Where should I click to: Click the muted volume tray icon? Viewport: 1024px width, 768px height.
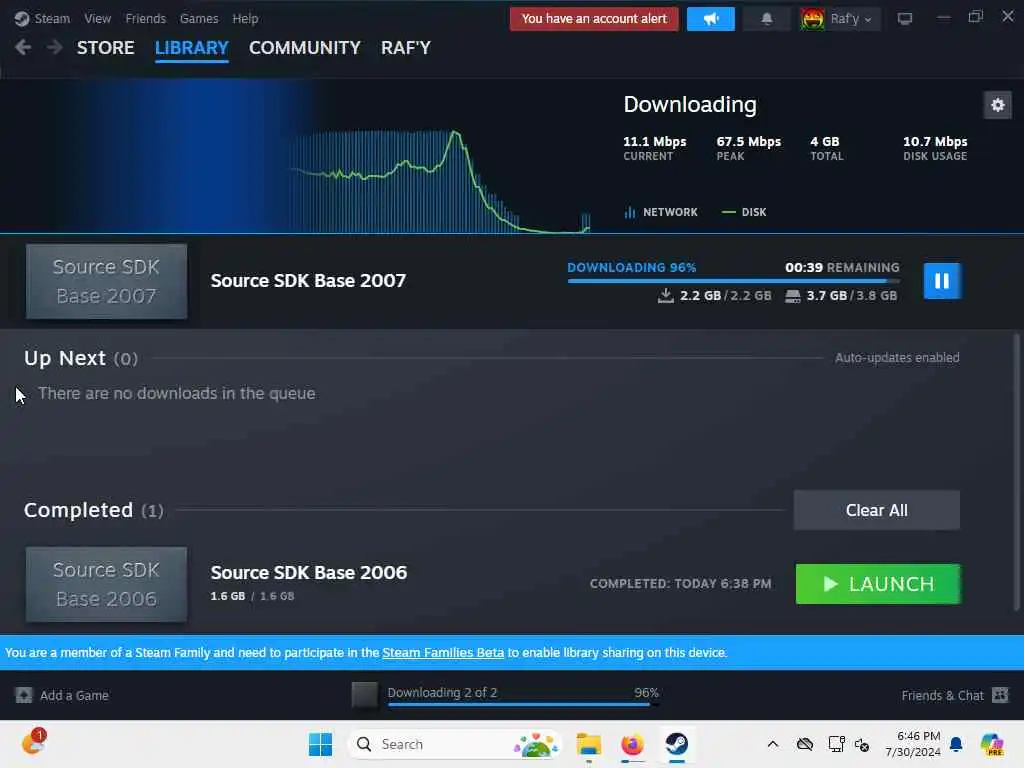point(862,744)
